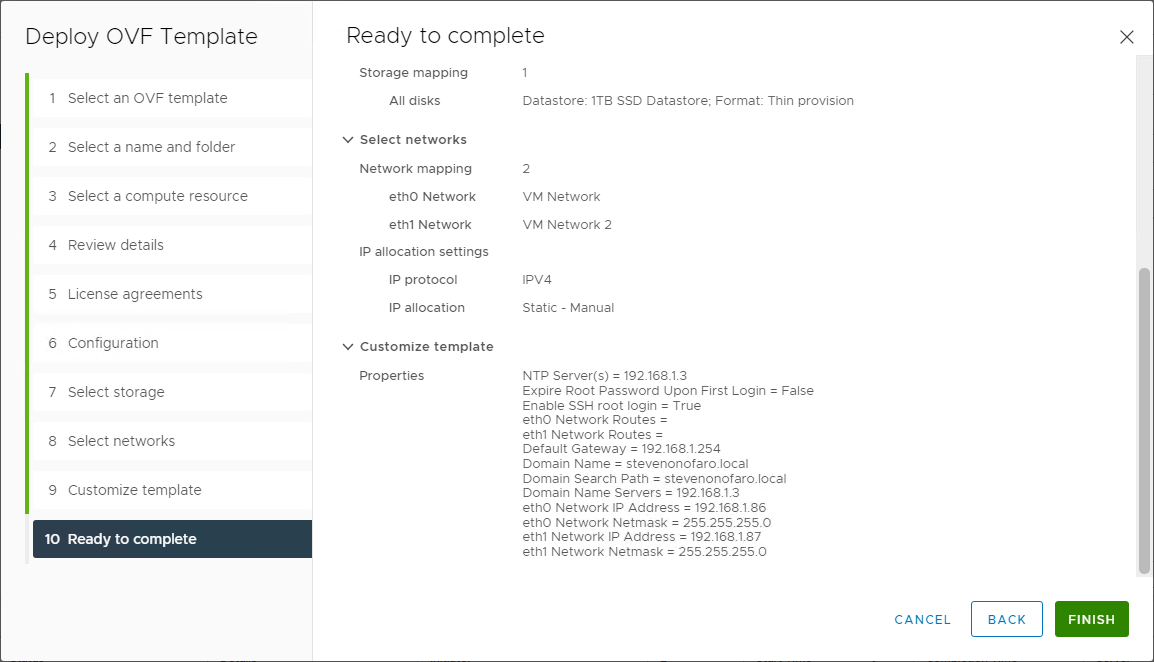Screen dimensions: 1154x662
Task: Jump to step 3 Select a compute resource
Action: coord(157,196)
